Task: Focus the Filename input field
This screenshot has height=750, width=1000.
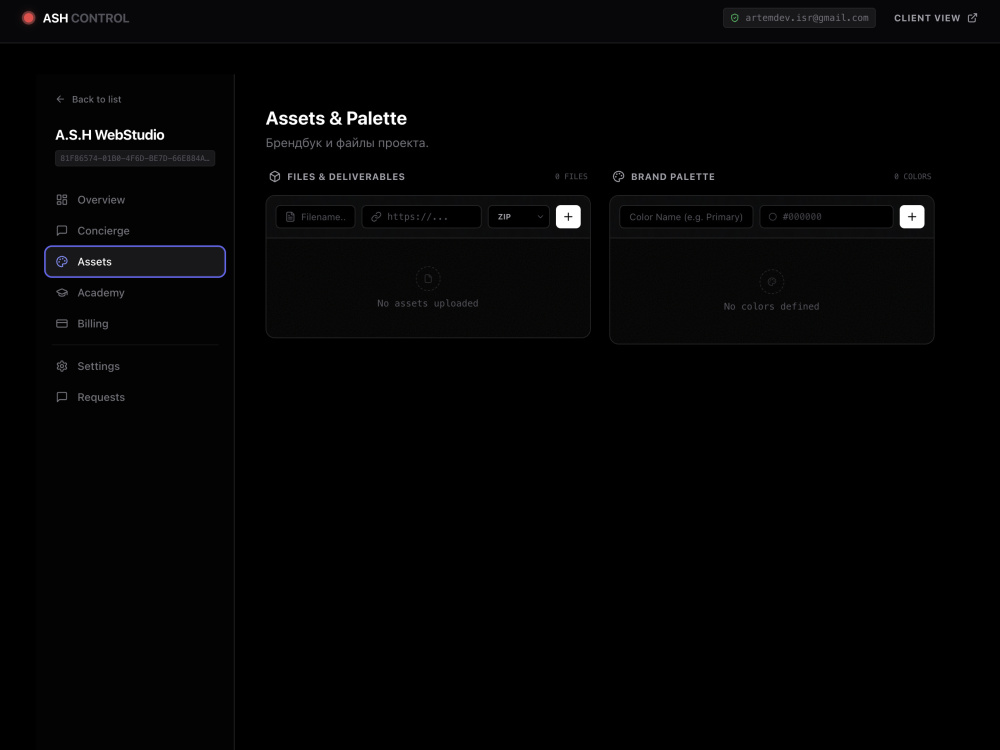Action: pyautogui.click(x=315, y=217)
